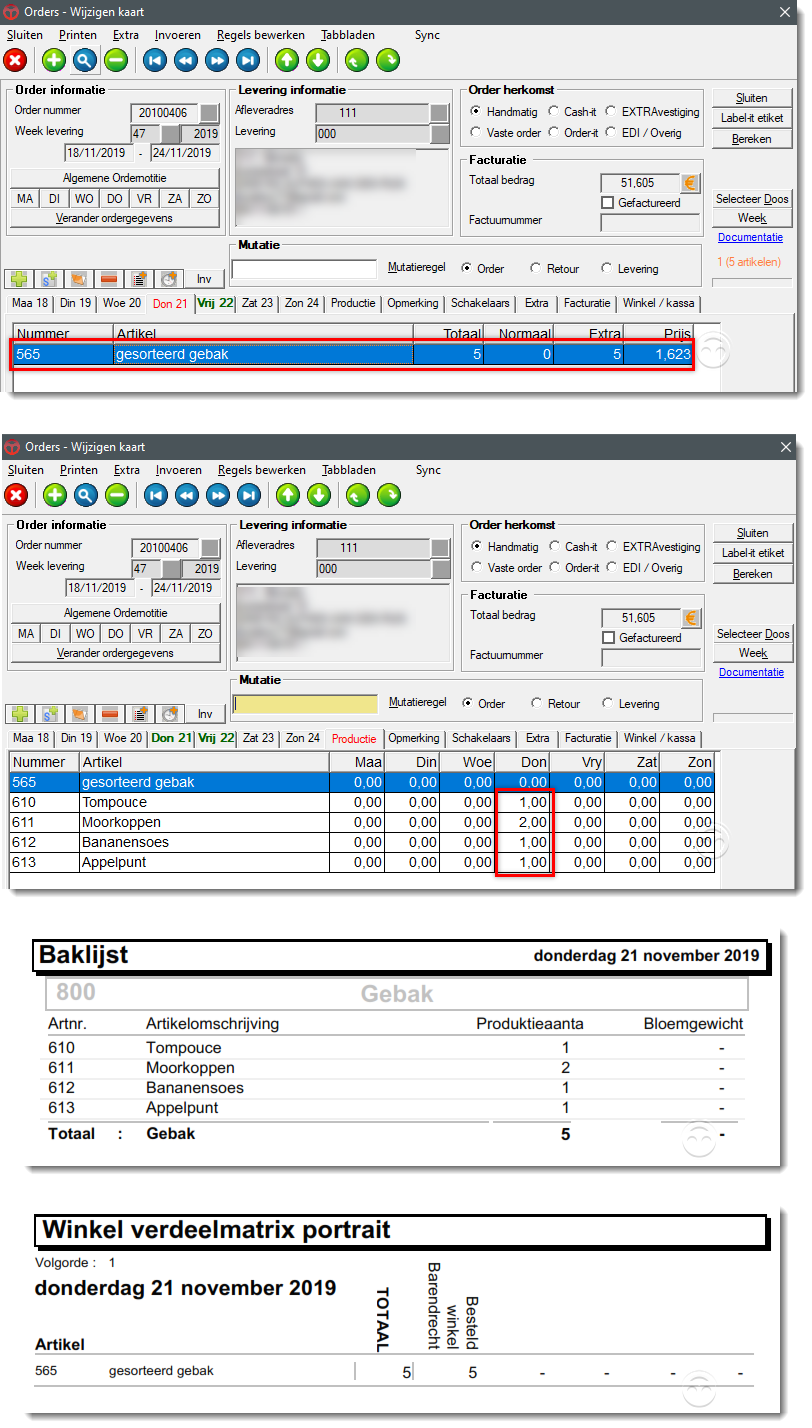Image resolution: width=812 pixels, height=1428 pixels.
Task: Click fast-forward next-record icon in Don 21-view Orders window
Action: (217, 60)
